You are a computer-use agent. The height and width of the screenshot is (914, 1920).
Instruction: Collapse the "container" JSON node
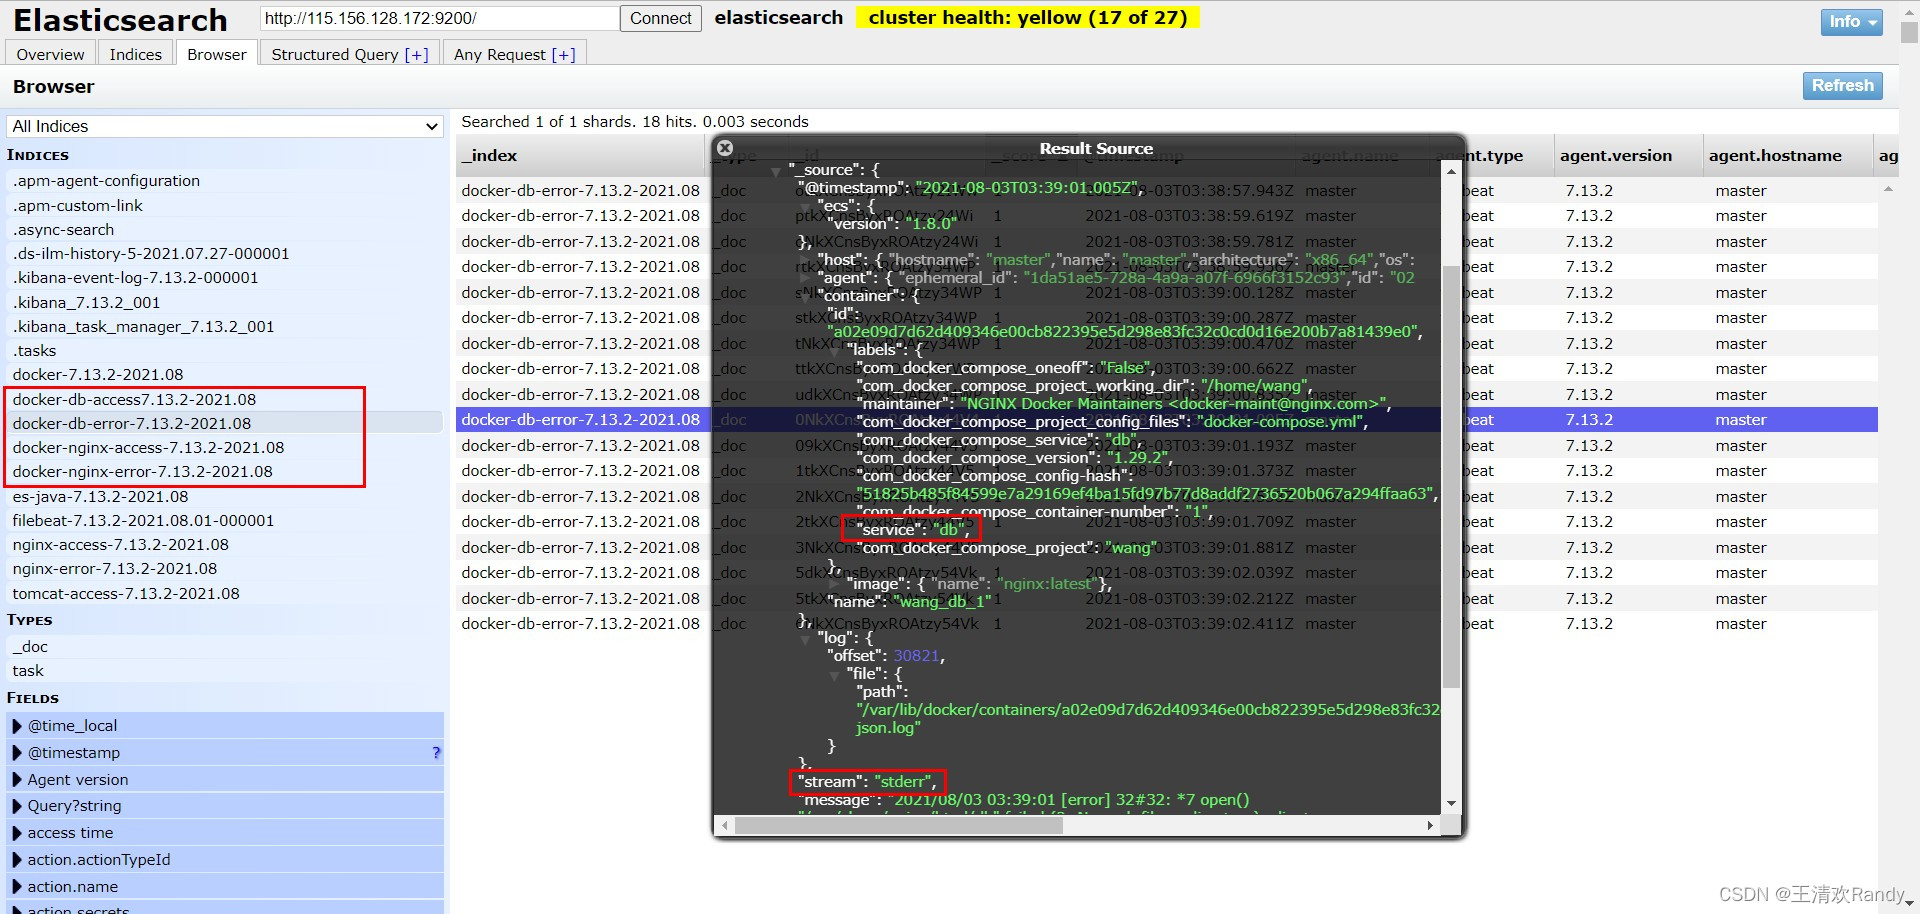(x=807, y=297)
